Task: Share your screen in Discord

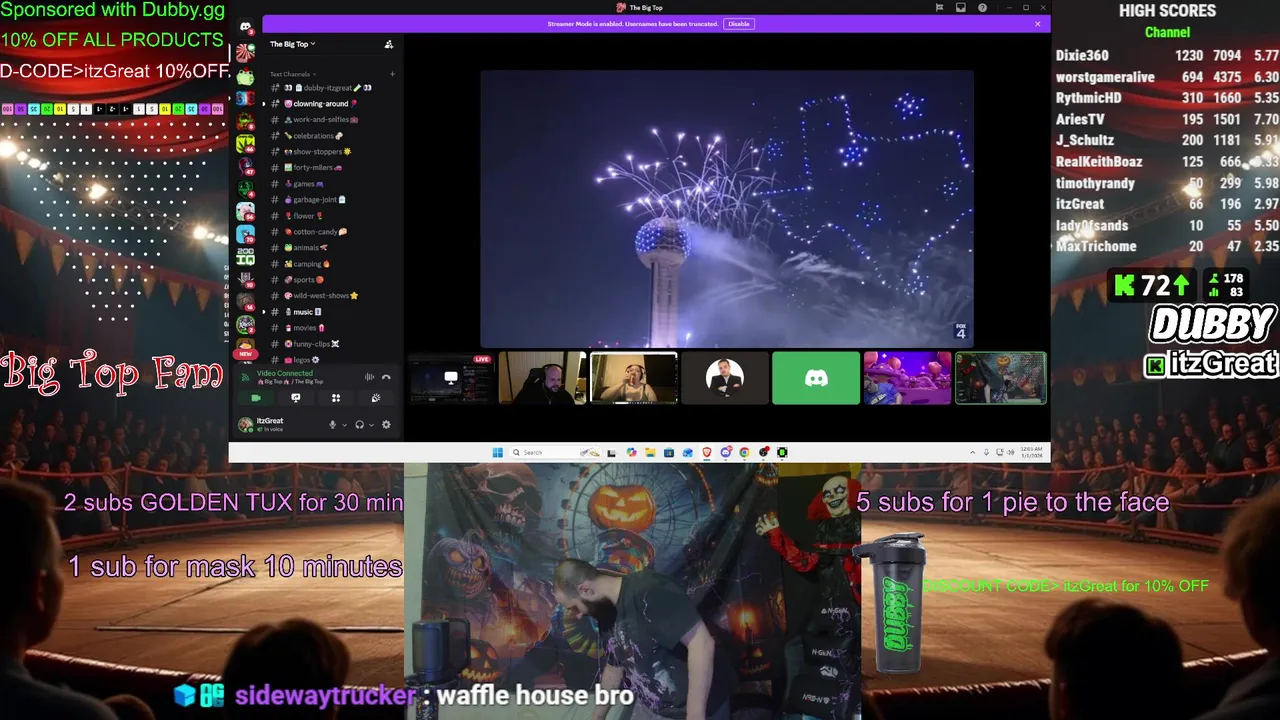Action: tap(296, 398)
